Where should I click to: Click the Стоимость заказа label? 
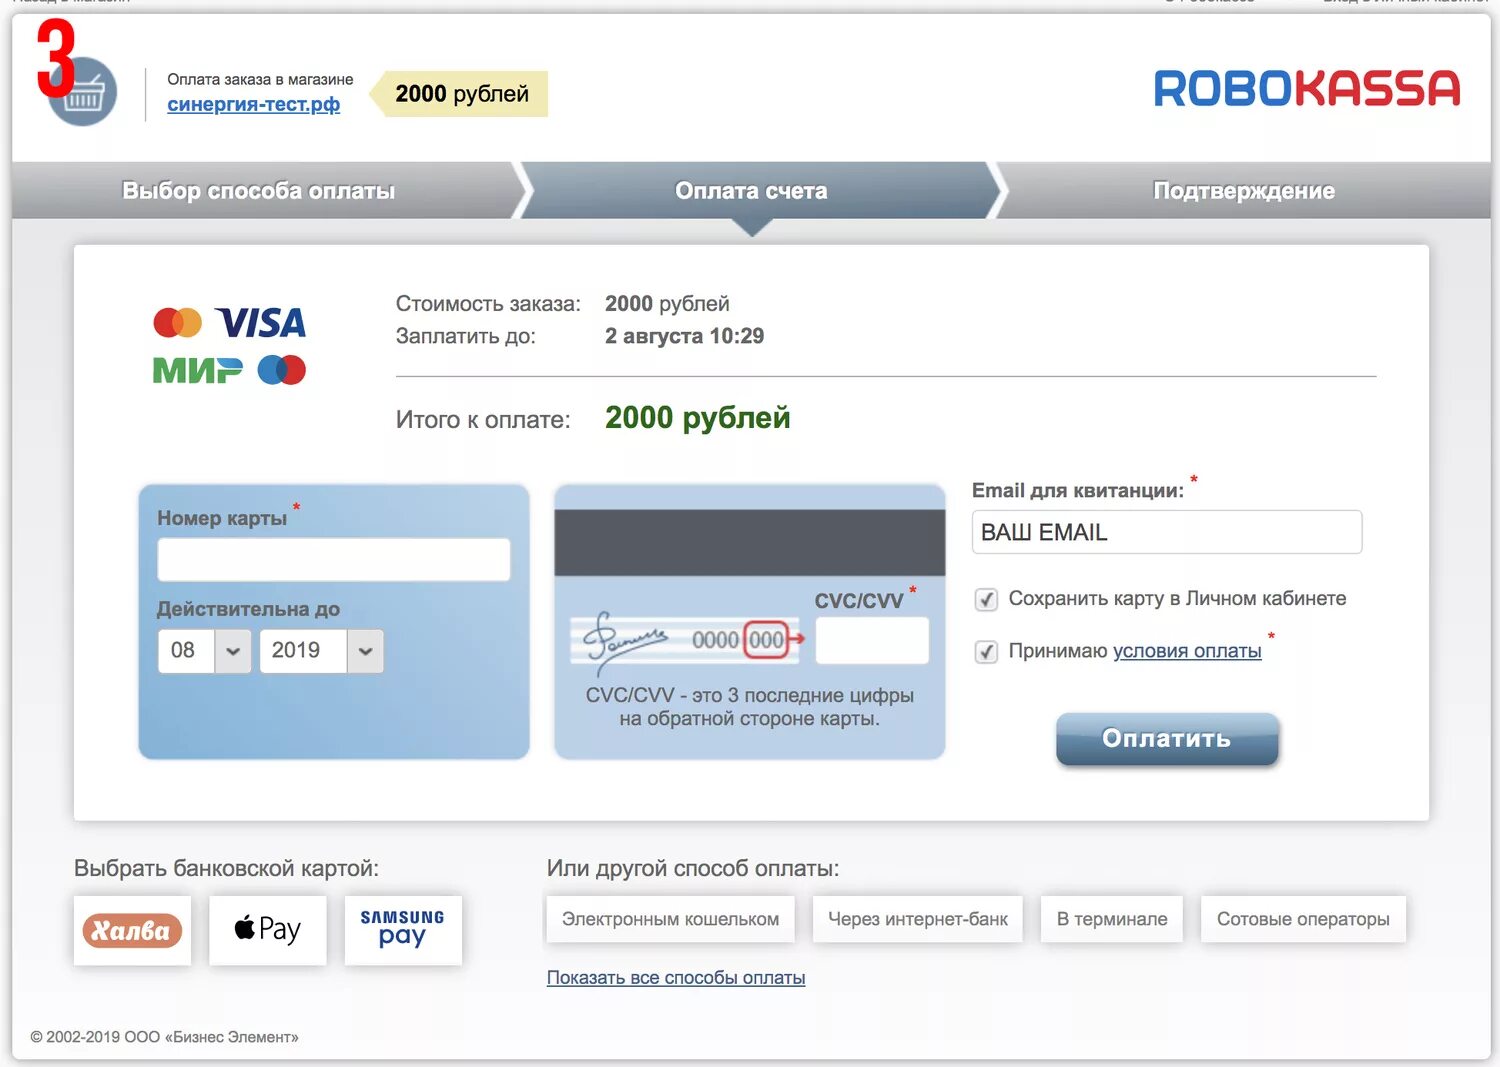click(x=488, y=304)
